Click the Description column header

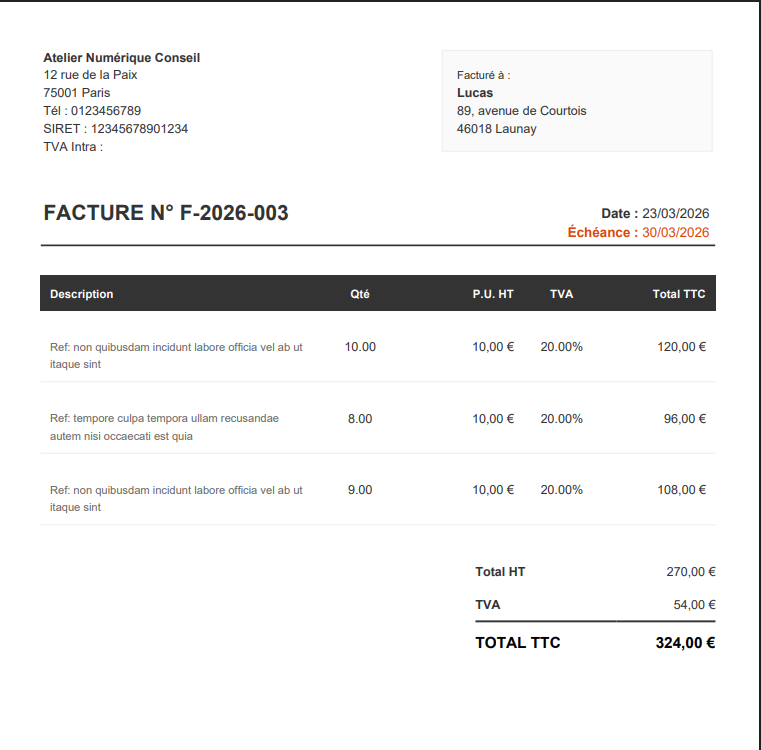coord(82,294)
